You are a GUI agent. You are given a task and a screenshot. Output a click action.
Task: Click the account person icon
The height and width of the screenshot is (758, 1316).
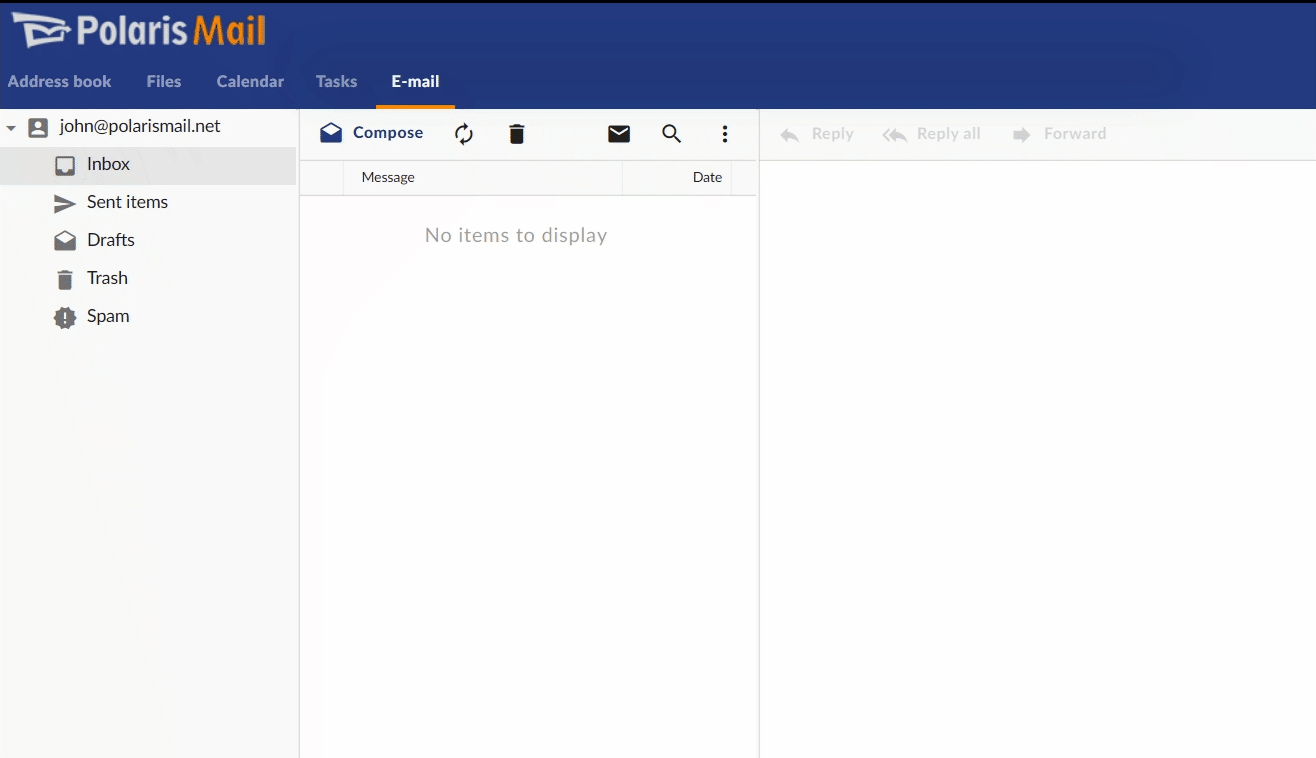[38, 128]
